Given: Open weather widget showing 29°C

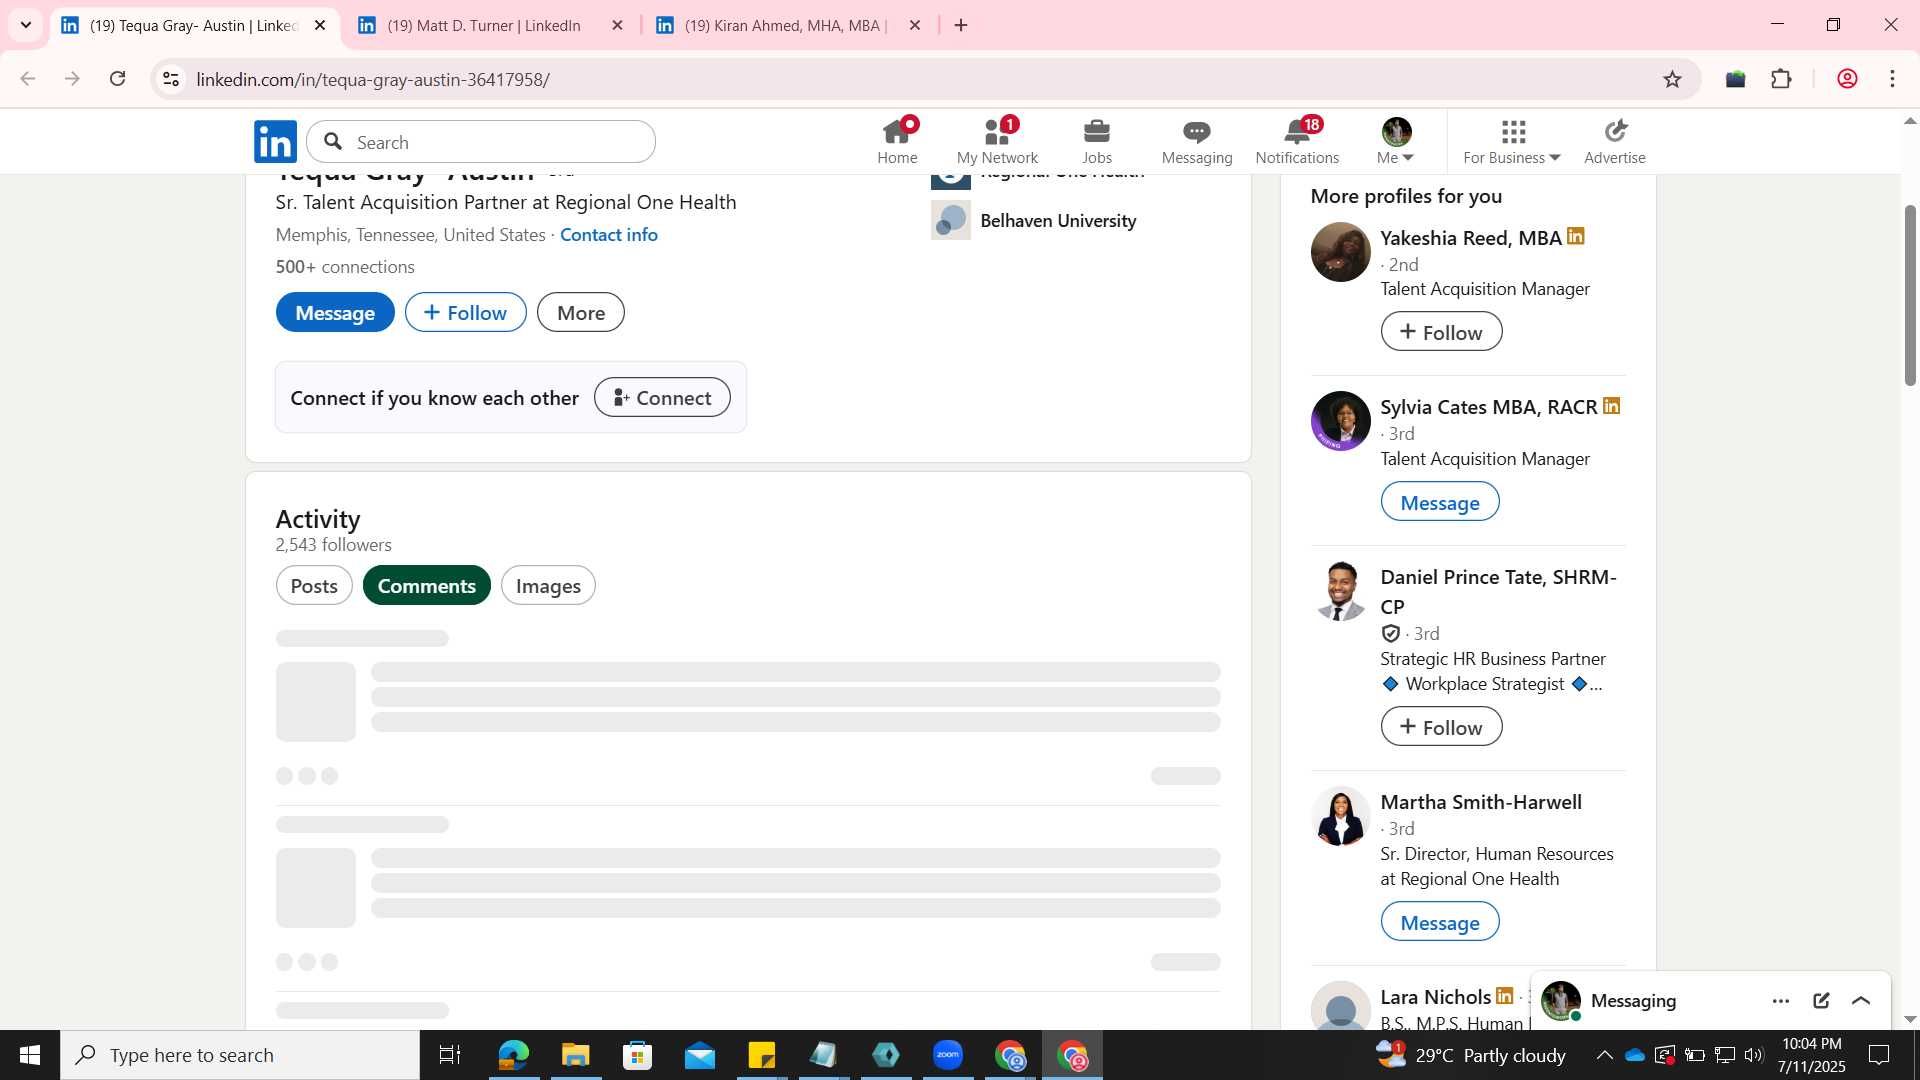Looking at the screenshot, I should [1470, 1055].
